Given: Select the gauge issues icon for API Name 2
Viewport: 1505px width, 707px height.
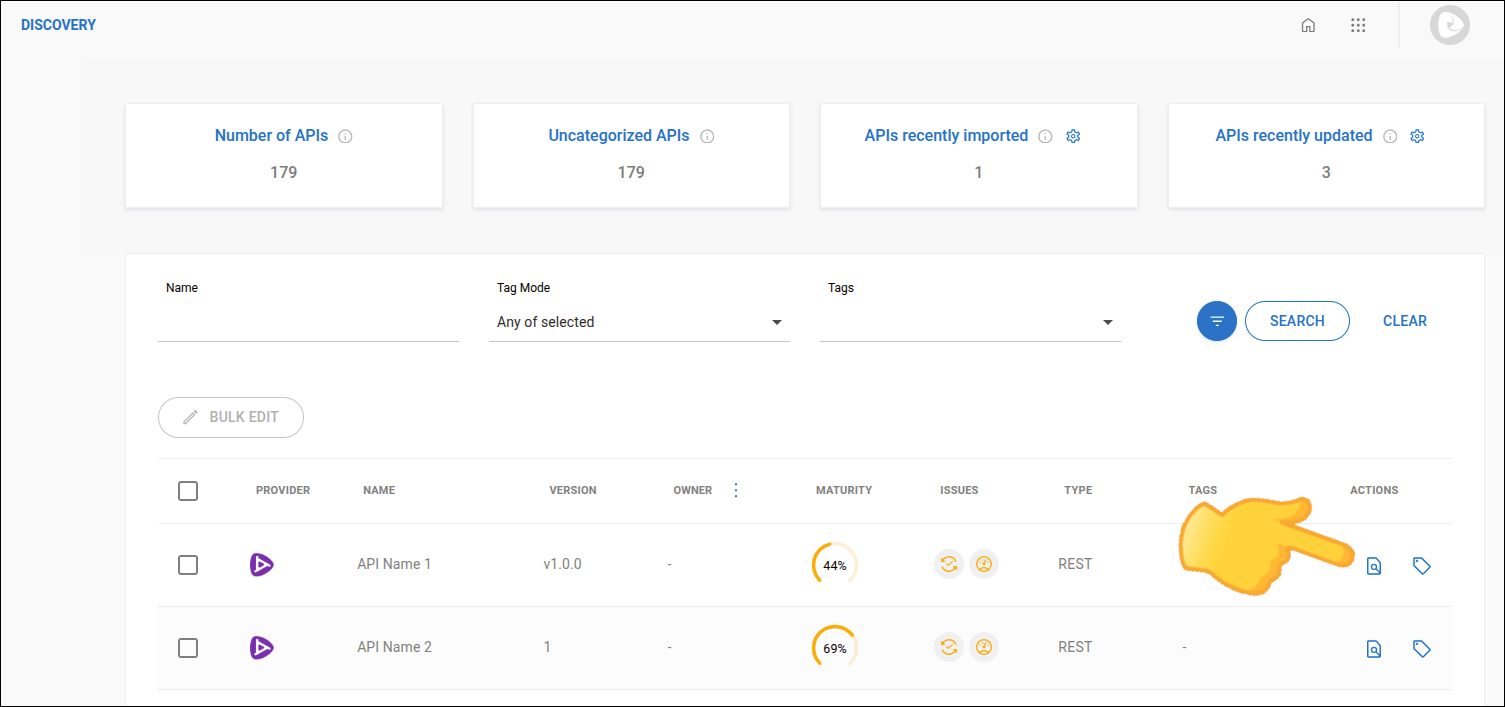Looking at the screenshot, I should pos(984,647).
